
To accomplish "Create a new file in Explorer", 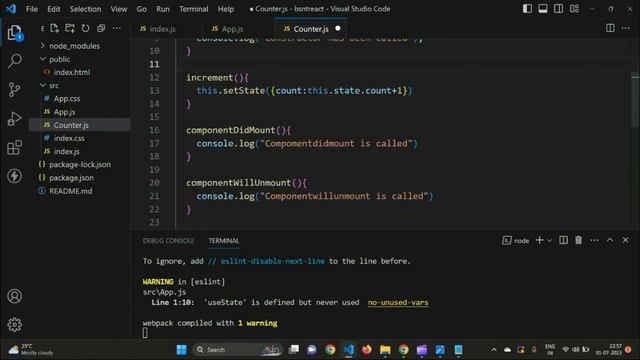I will point(54,28).
